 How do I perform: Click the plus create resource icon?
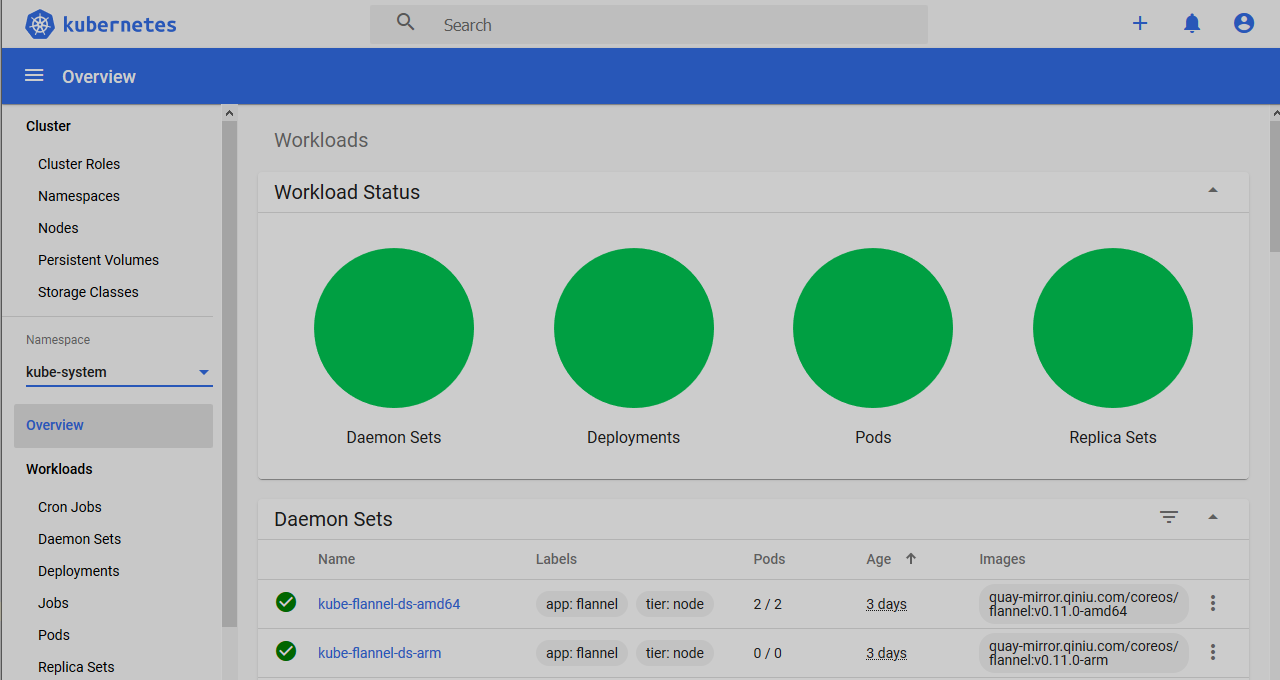pyautogui.click(x=1140, y=23)
